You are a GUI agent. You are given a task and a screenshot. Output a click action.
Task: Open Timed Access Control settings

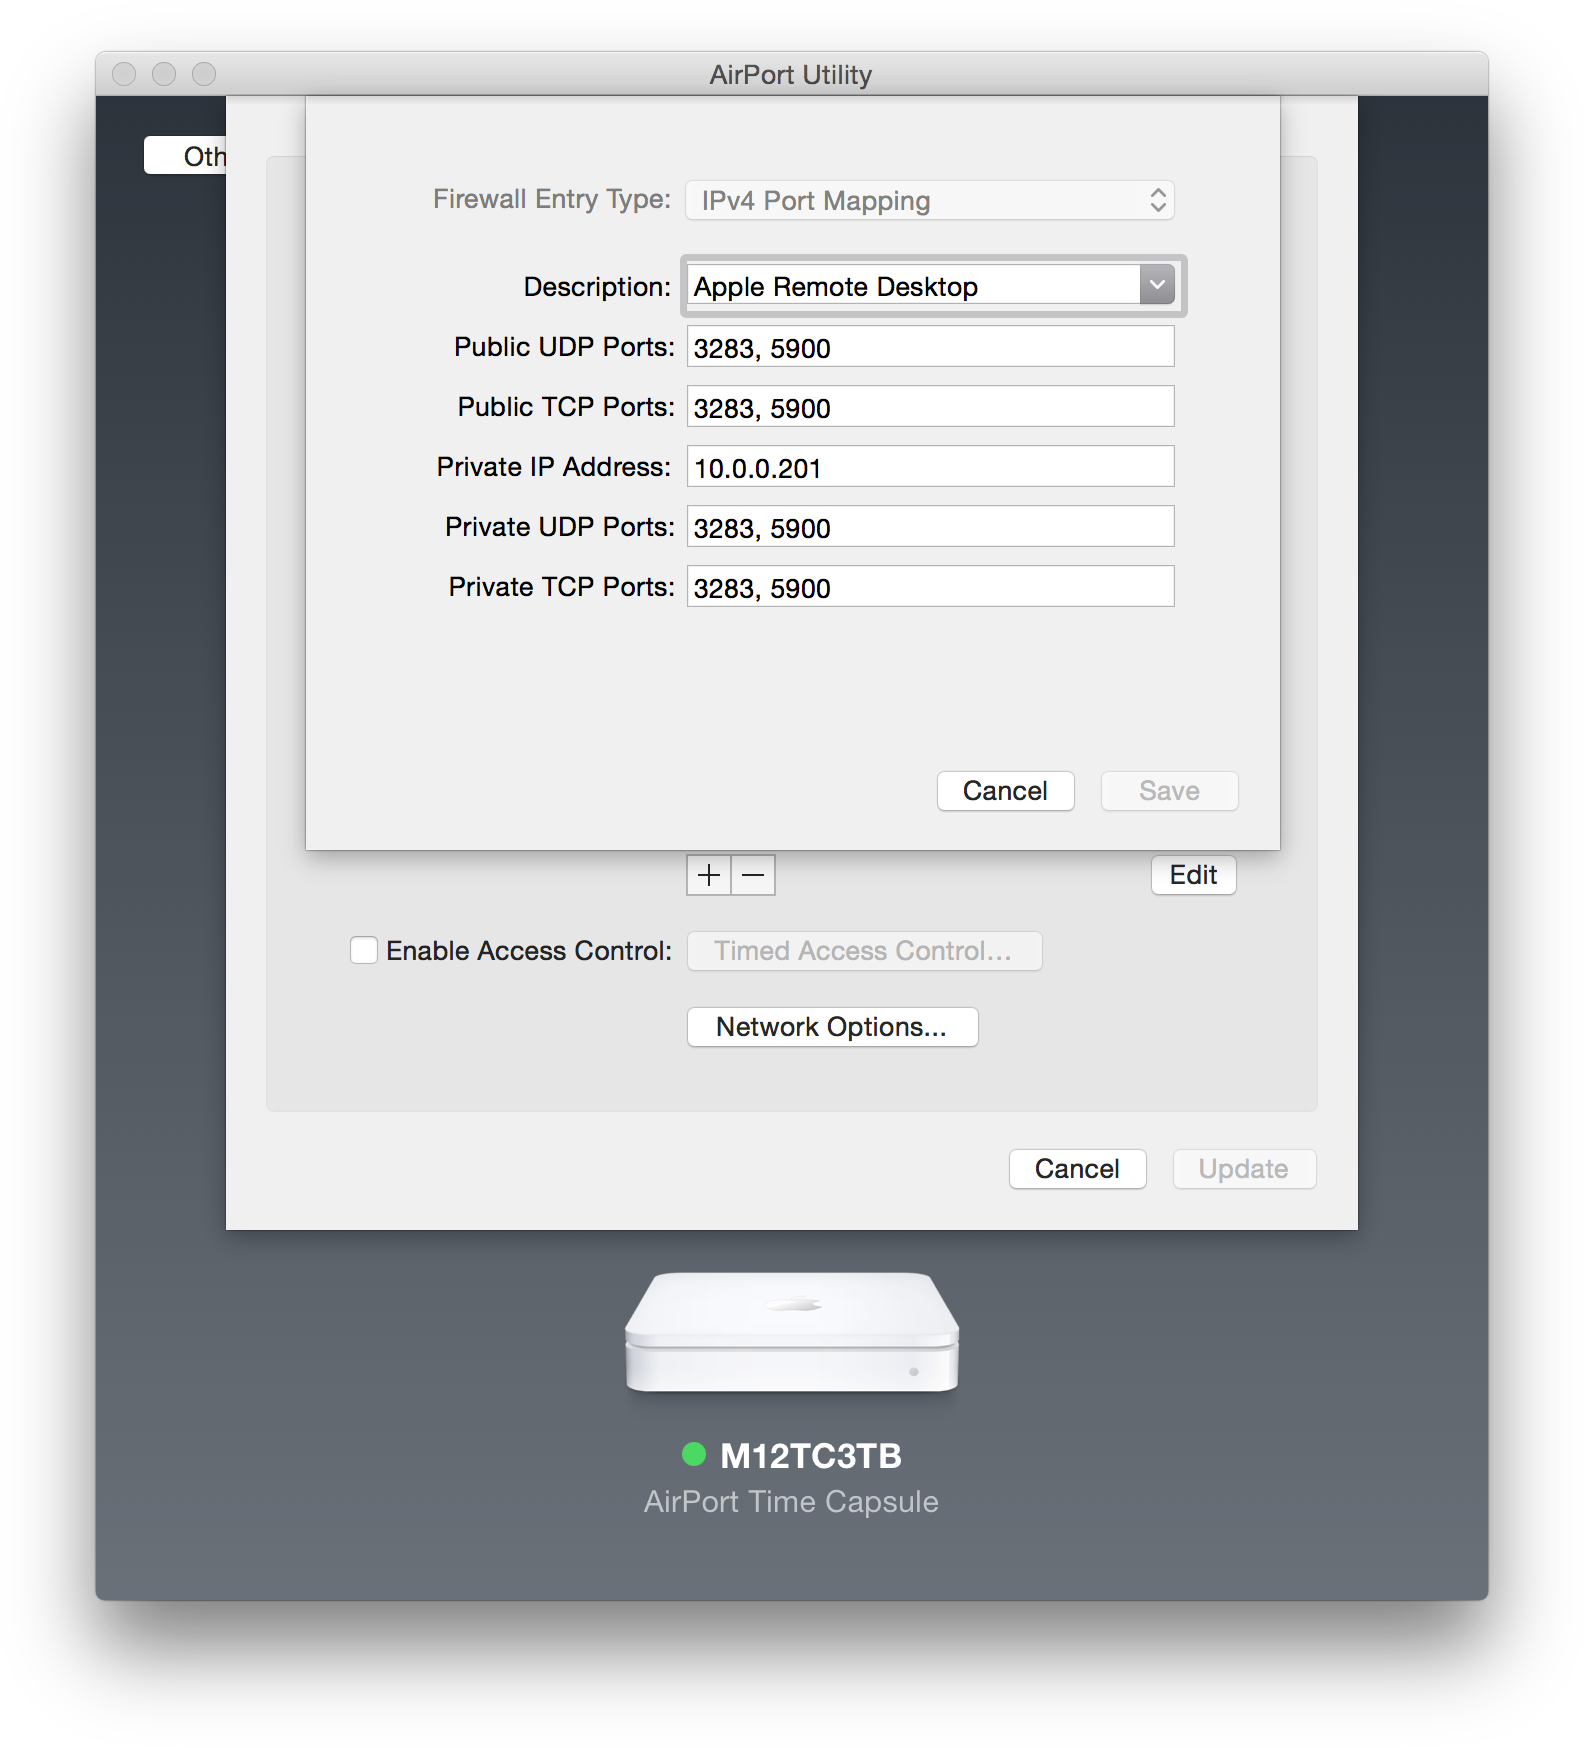(x=864, y=951)
